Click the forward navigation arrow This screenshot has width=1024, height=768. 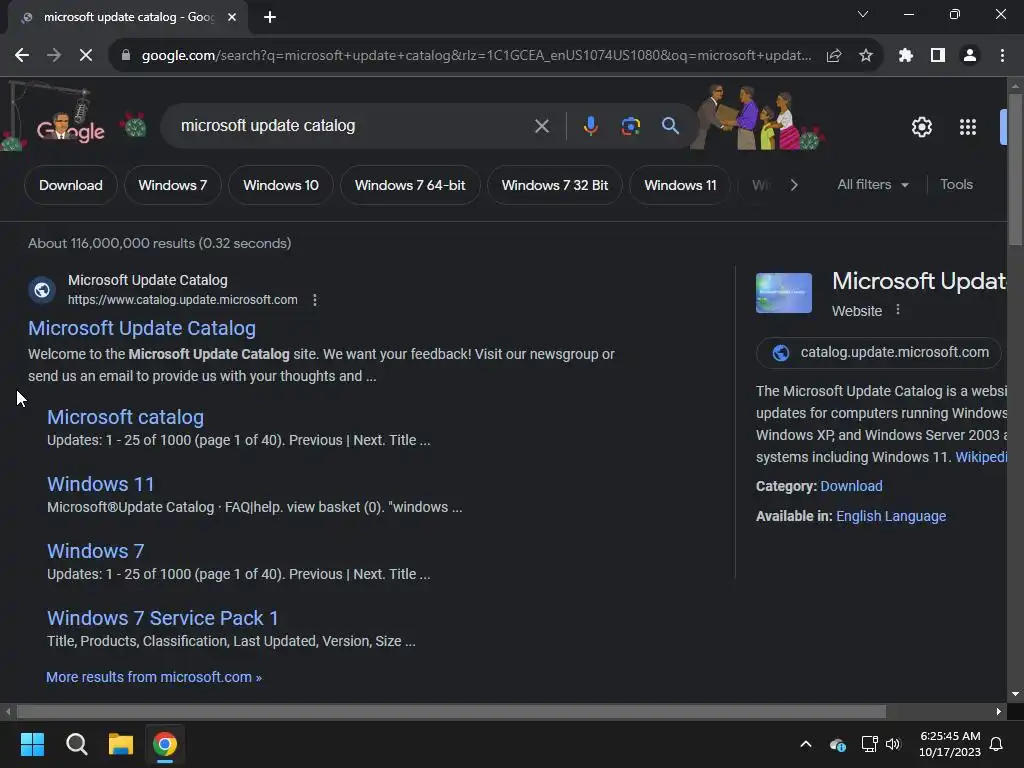[x=54, y=56]
